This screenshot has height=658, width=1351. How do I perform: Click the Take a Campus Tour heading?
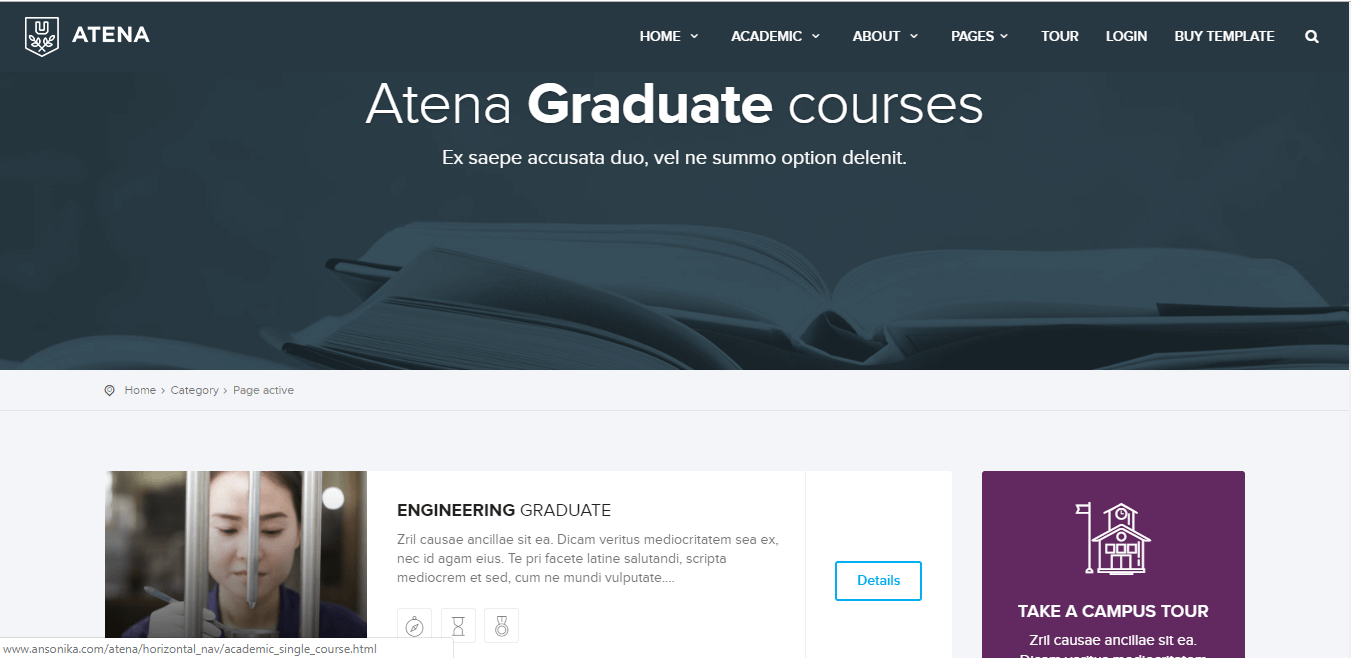pos(1113,611)
